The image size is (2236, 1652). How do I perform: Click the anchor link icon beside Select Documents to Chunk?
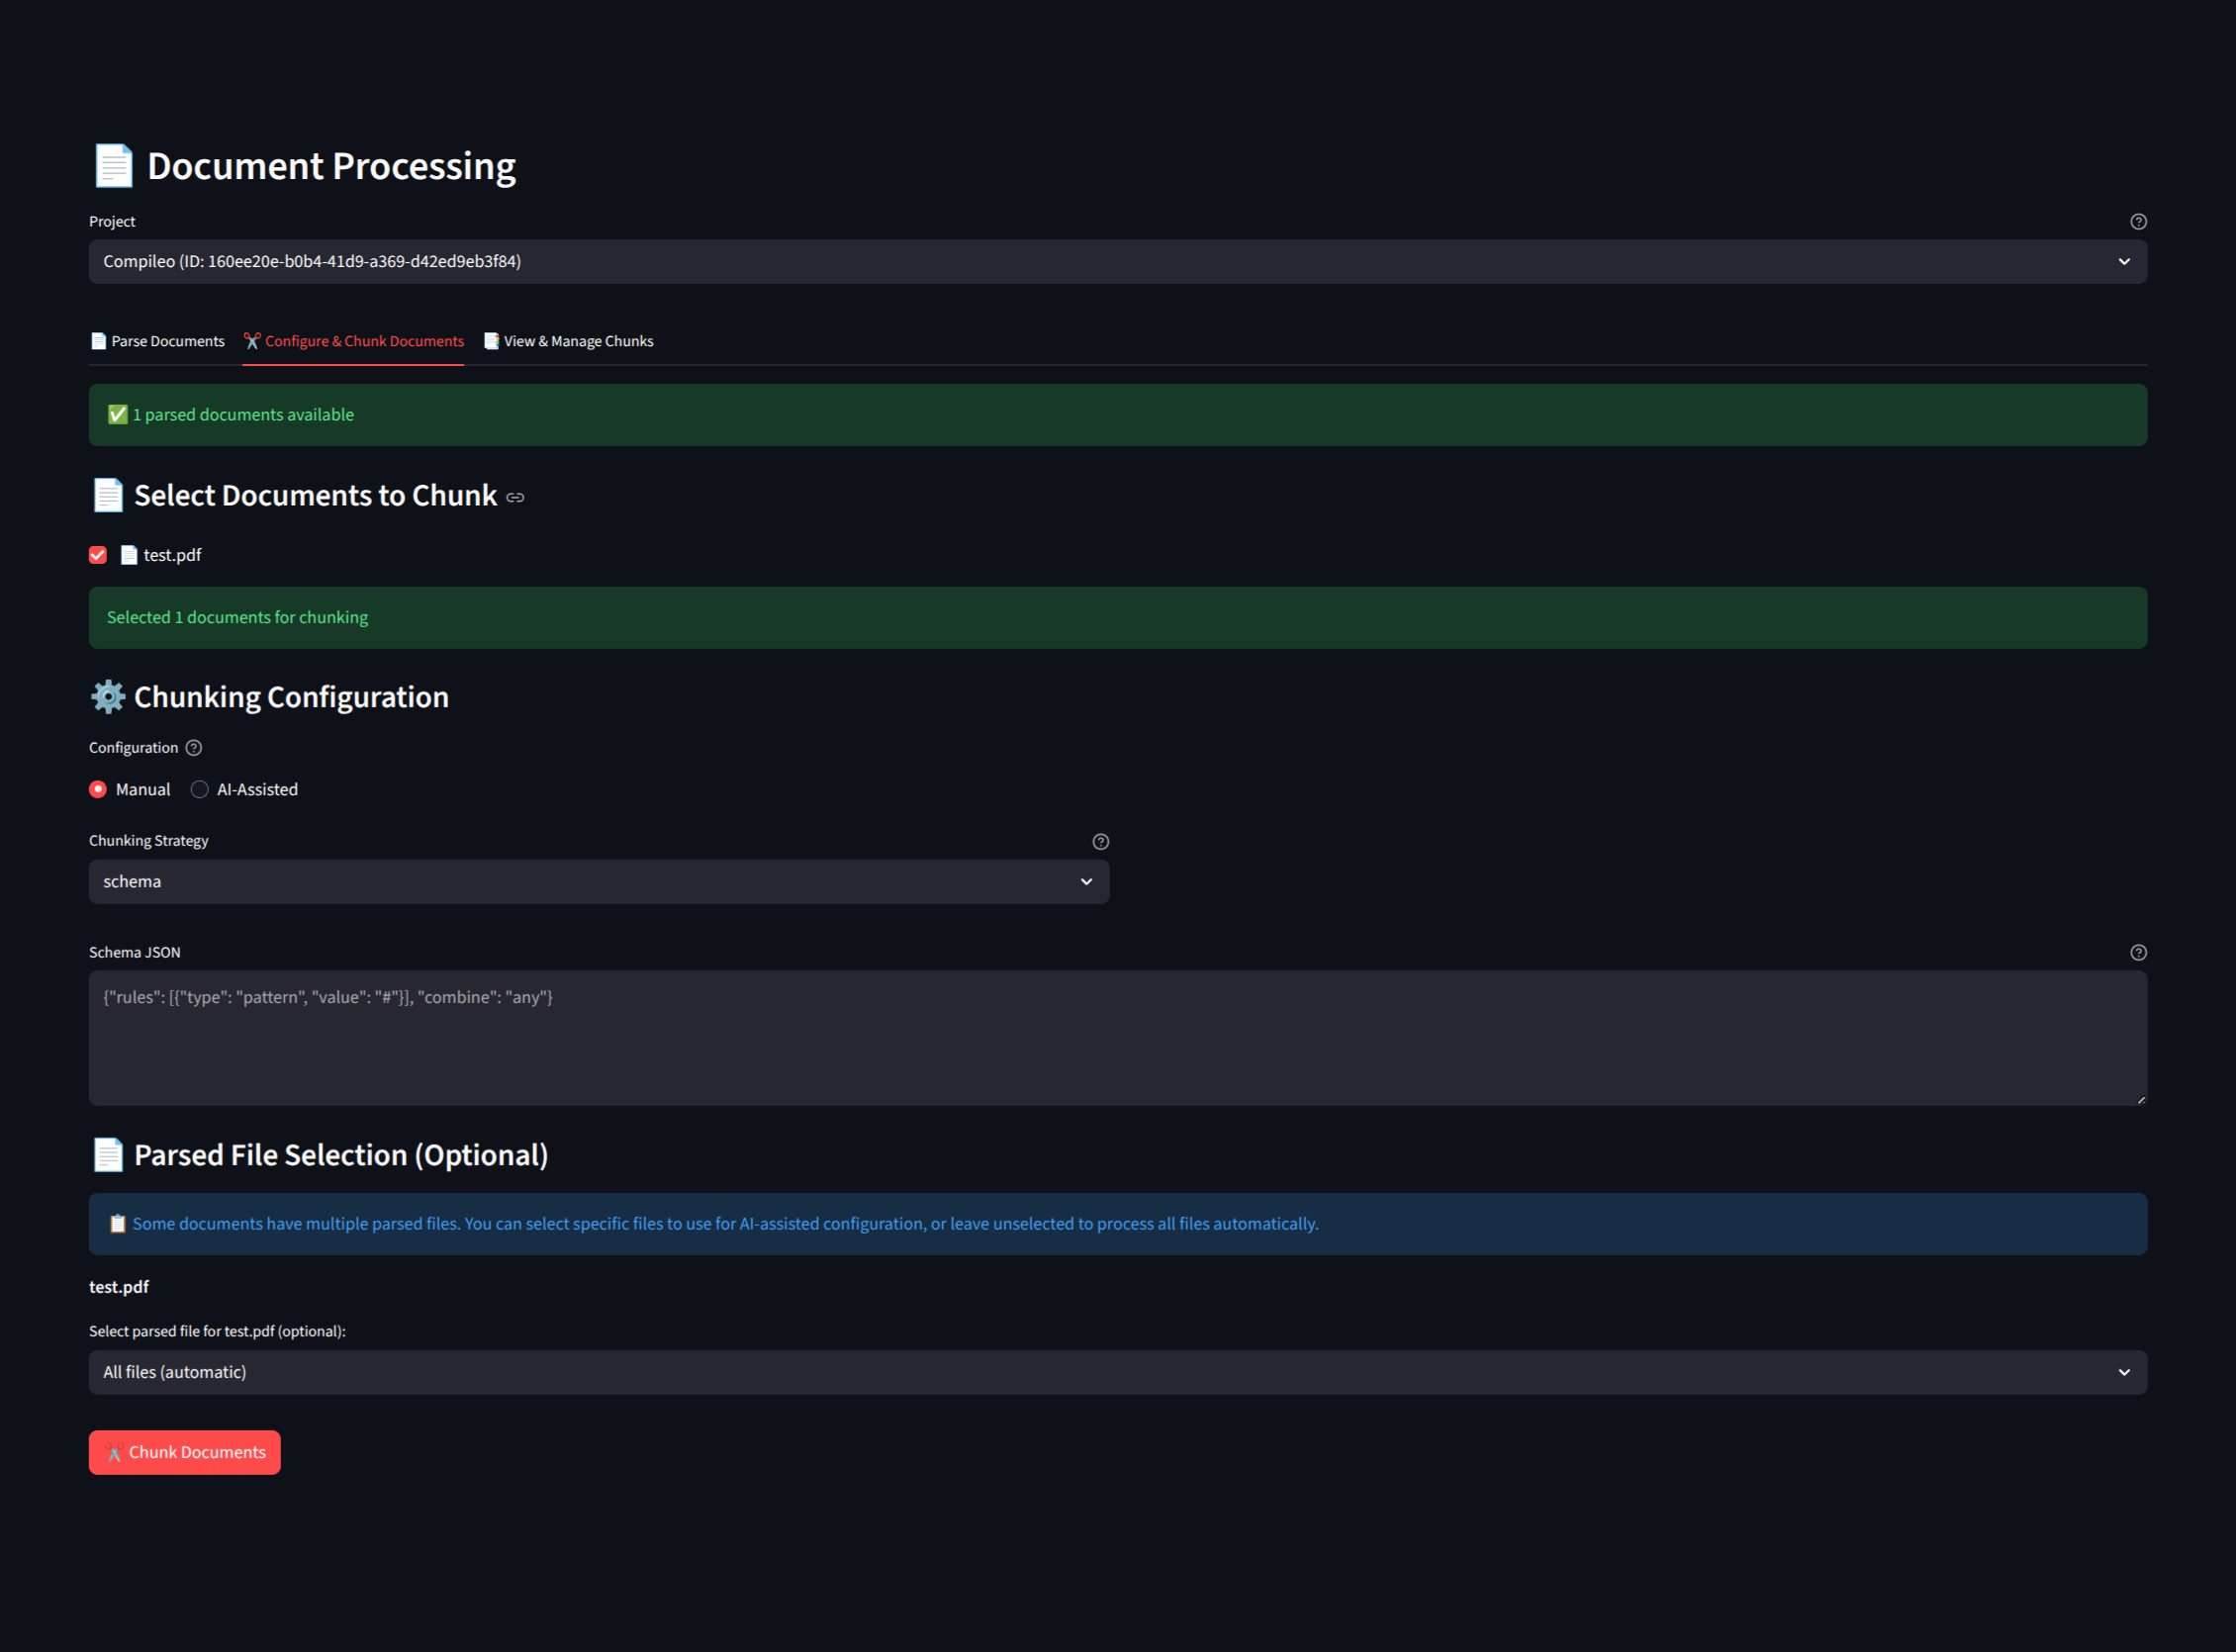(x=515, y=498)
